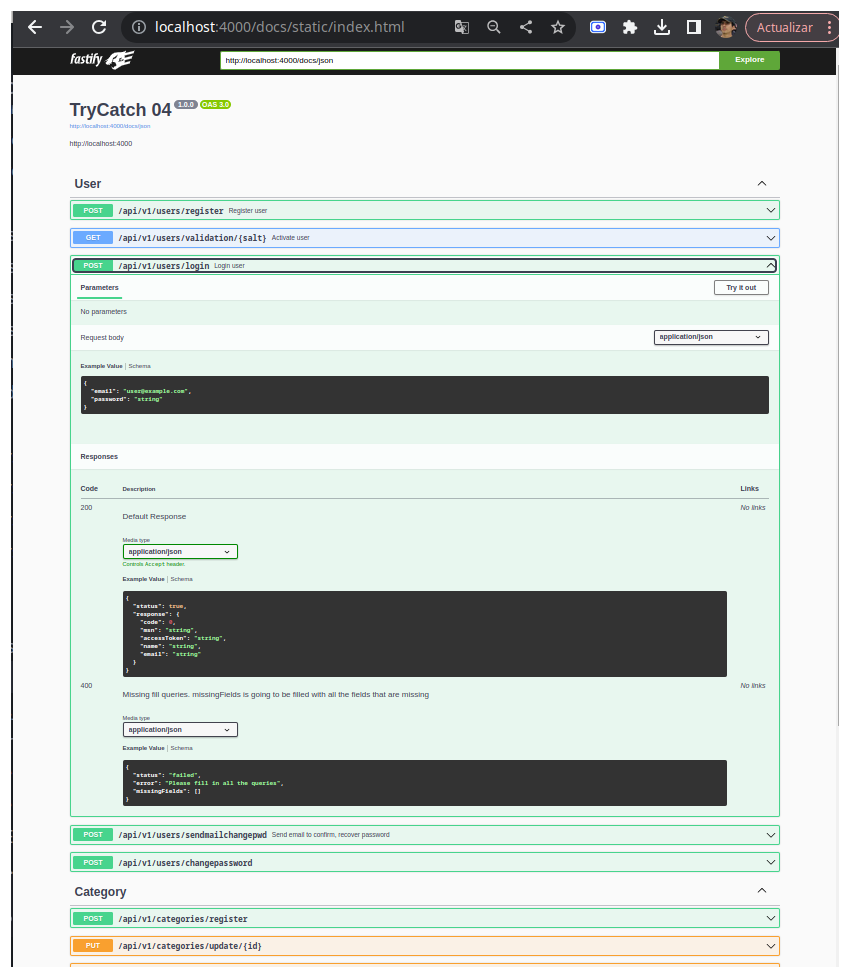Select the Parameters tab
Viewport: 847px width, 978px height.
click(99, 287)
